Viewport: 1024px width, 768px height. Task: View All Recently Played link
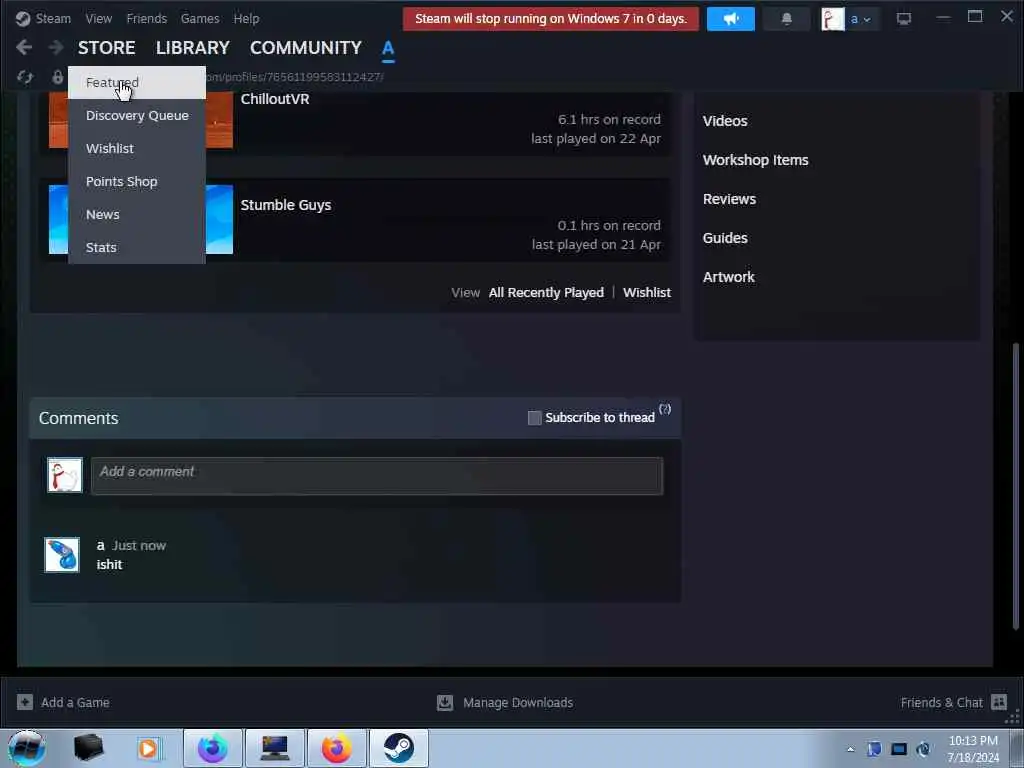point(546,293)
